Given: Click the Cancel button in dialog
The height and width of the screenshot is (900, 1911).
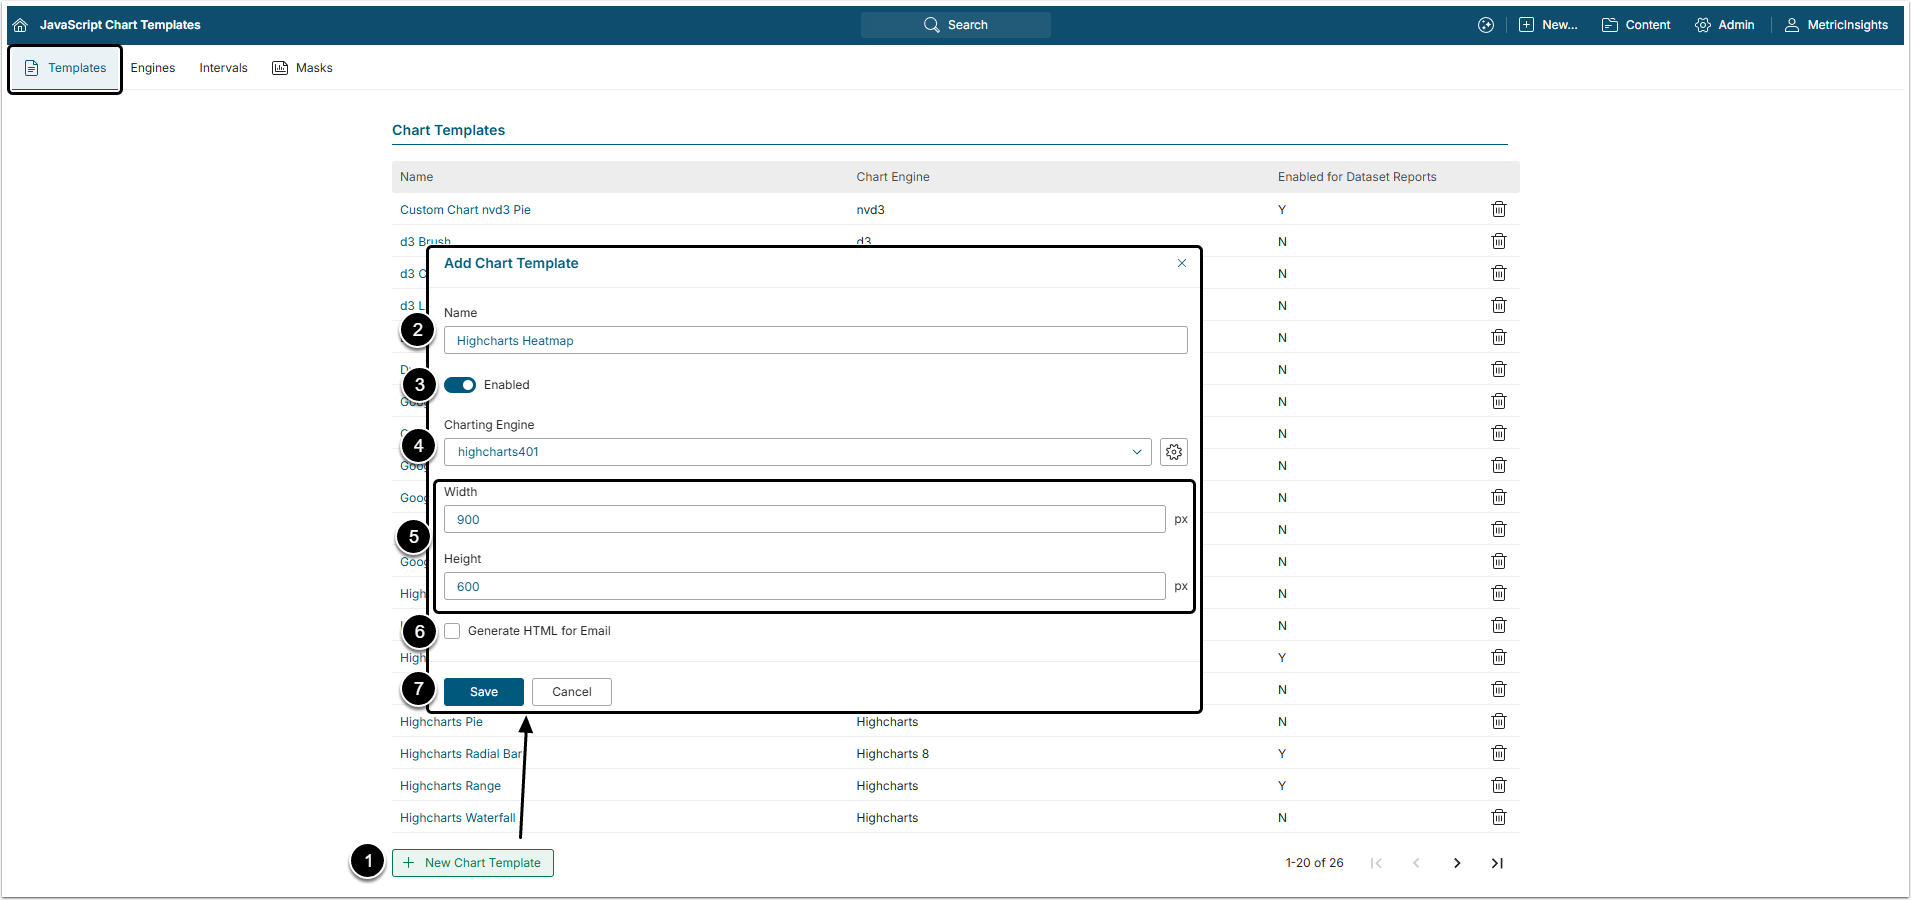Looking at the screenshot, I should [x=572, y=692].
